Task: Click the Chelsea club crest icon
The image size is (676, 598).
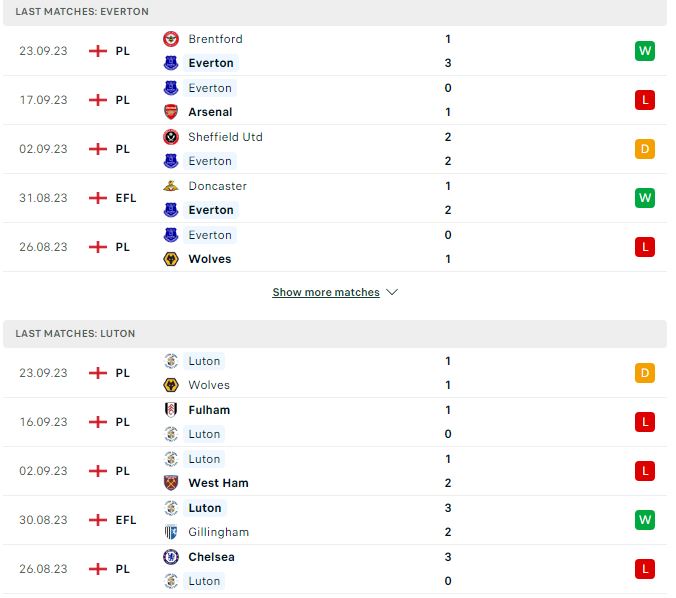Action: (171, 557)
